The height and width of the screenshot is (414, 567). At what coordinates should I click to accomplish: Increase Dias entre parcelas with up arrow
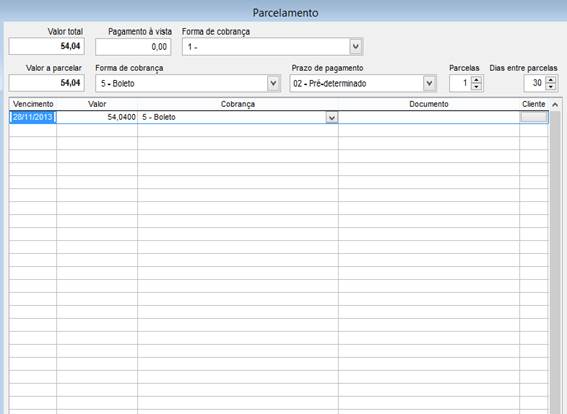(551, 80)
